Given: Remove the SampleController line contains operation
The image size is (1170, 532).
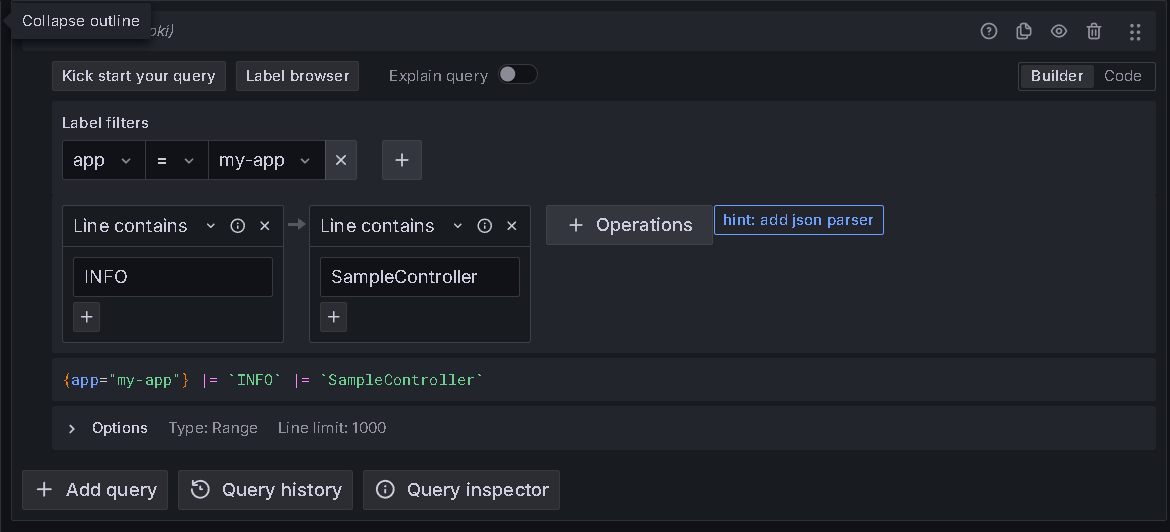Looking at the screenshot, I should click(512, 226).
